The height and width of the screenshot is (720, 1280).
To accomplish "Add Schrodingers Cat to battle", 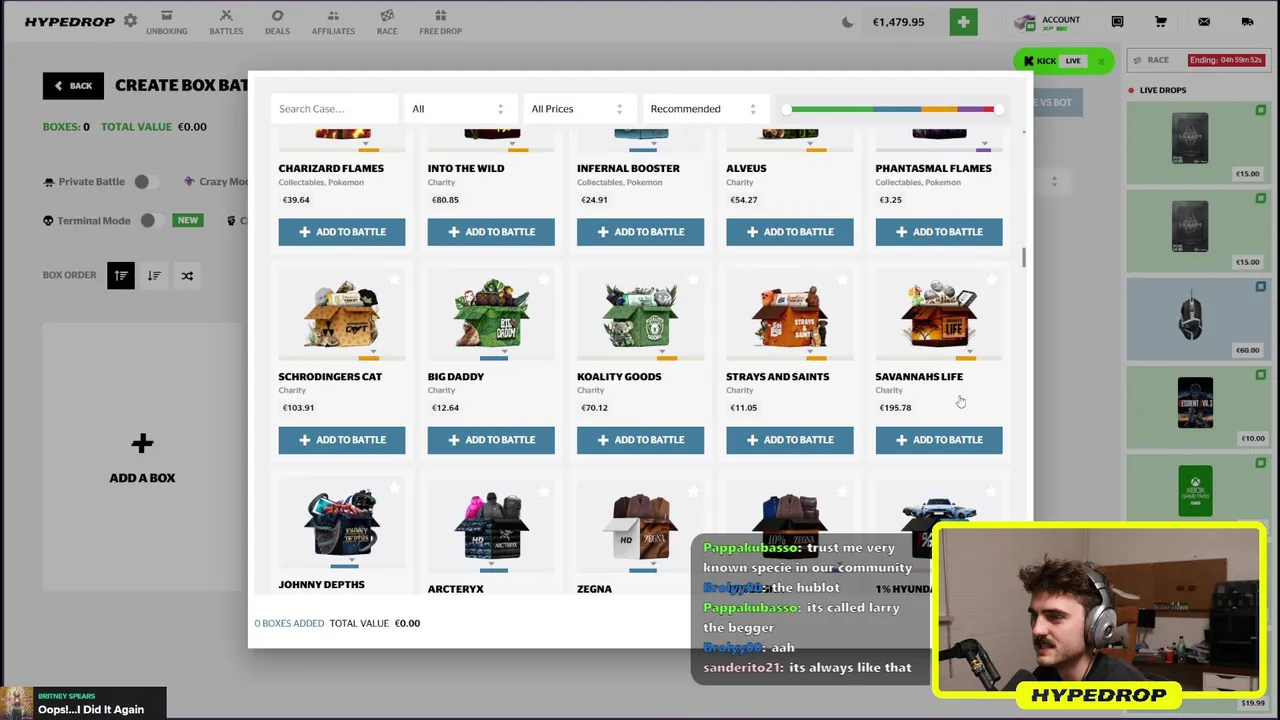I will [x=342, y=440].
